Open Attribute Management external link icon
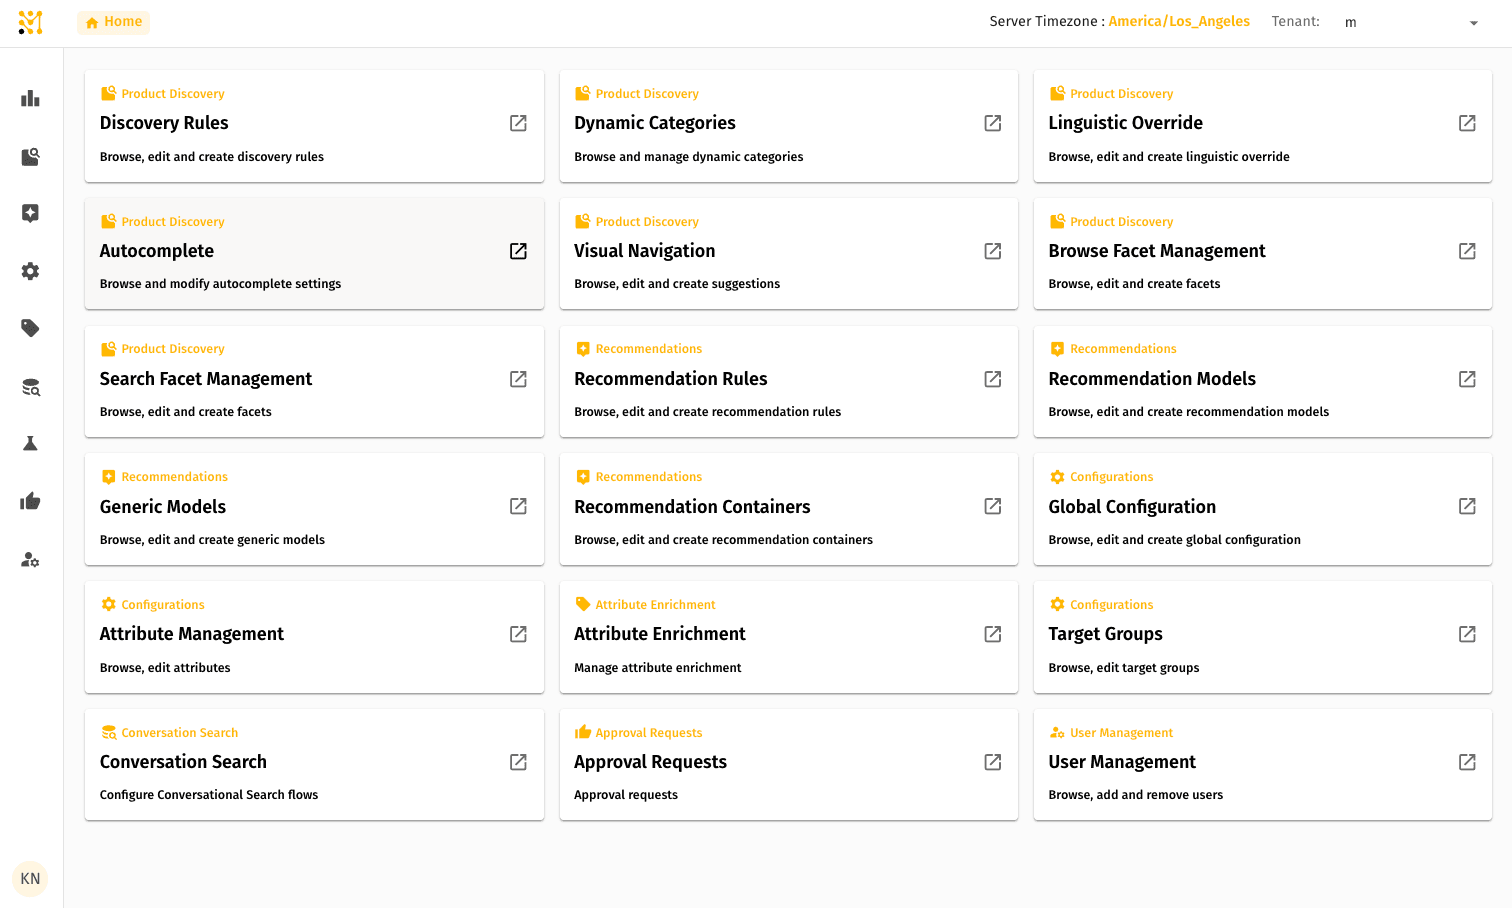 518,634
